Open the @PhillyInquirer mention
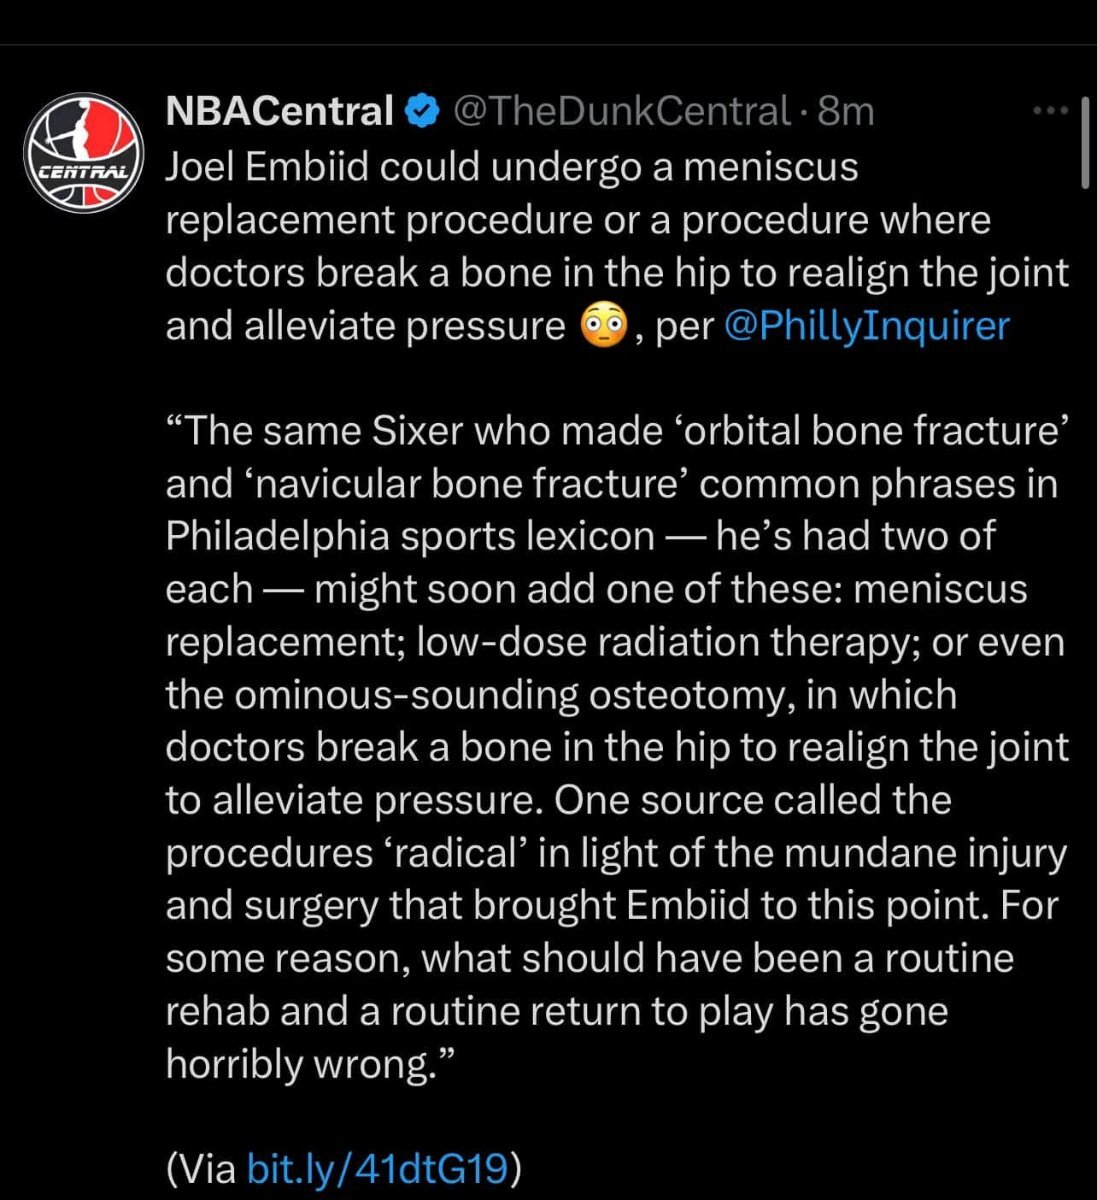Screen dimensions: 1097x1200 pyautogui.click(x=865, y=326)
